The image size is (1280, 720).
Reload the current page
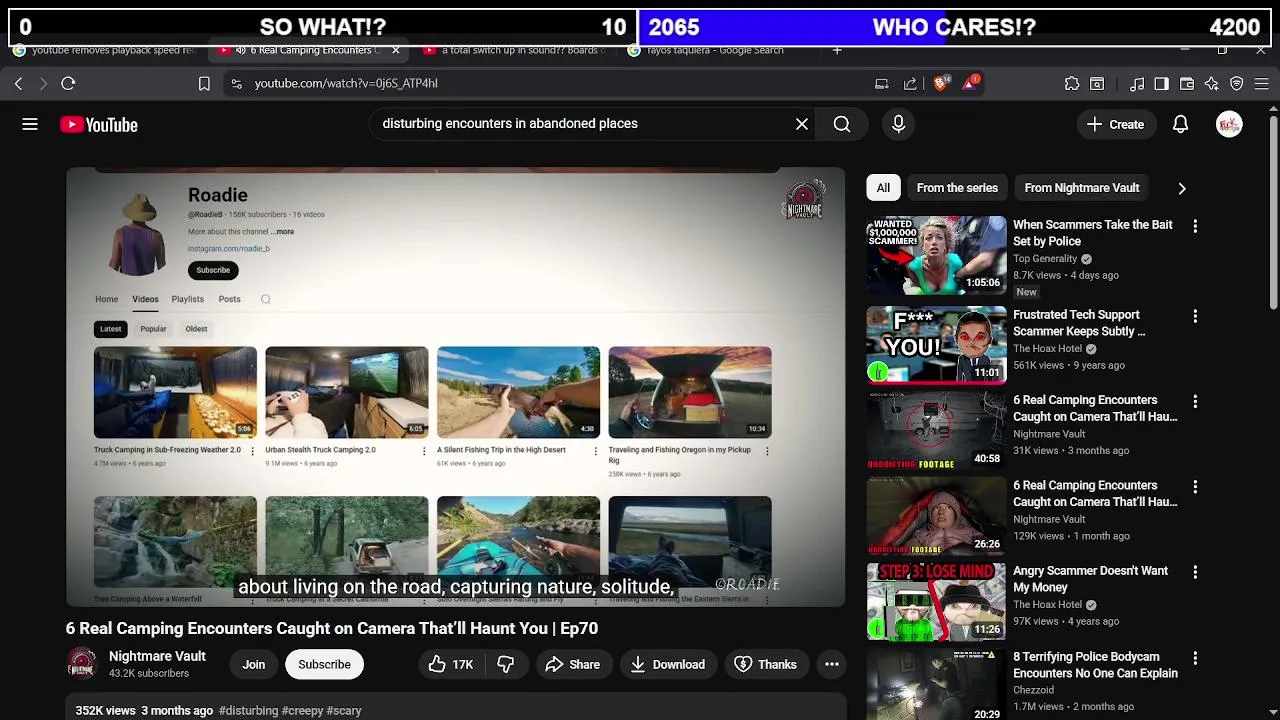tap(68, 84)
